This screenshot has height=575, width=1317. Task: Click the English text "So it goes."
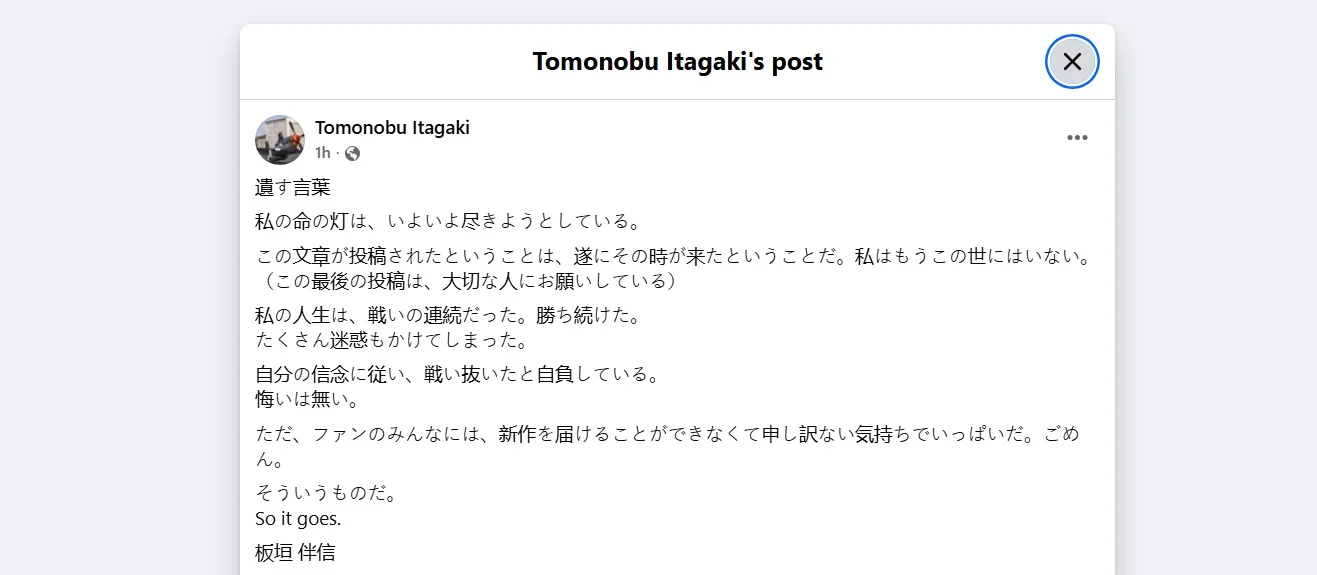pyautogui.click(x=298, y=519)
